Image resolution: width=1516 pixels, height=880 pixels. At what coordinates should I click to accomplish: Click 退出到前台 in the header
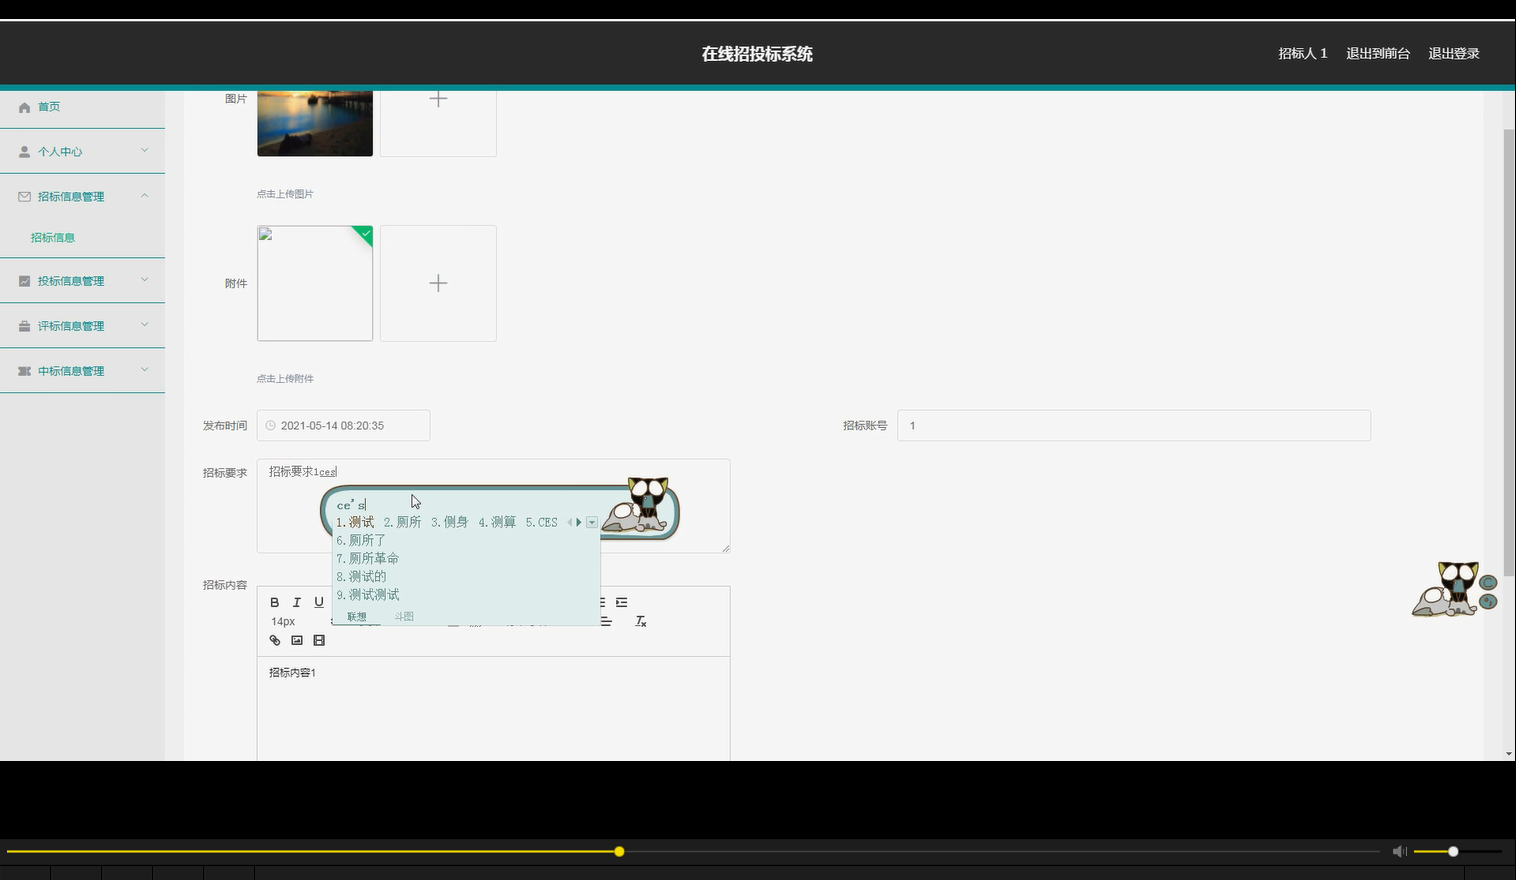(x=1378, y=54)
